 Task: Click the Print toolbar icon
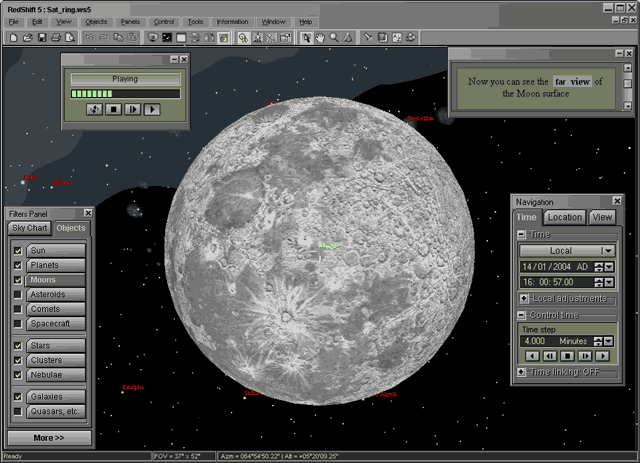coord(56,38)
